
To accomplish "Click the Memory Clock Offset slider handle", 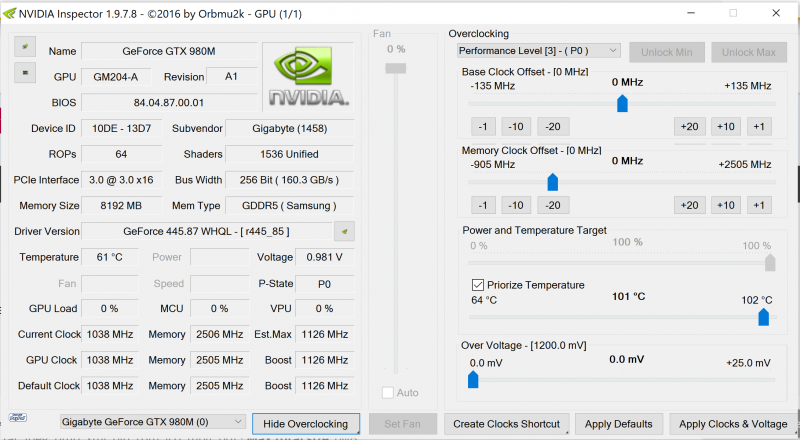I will [553, 182].
